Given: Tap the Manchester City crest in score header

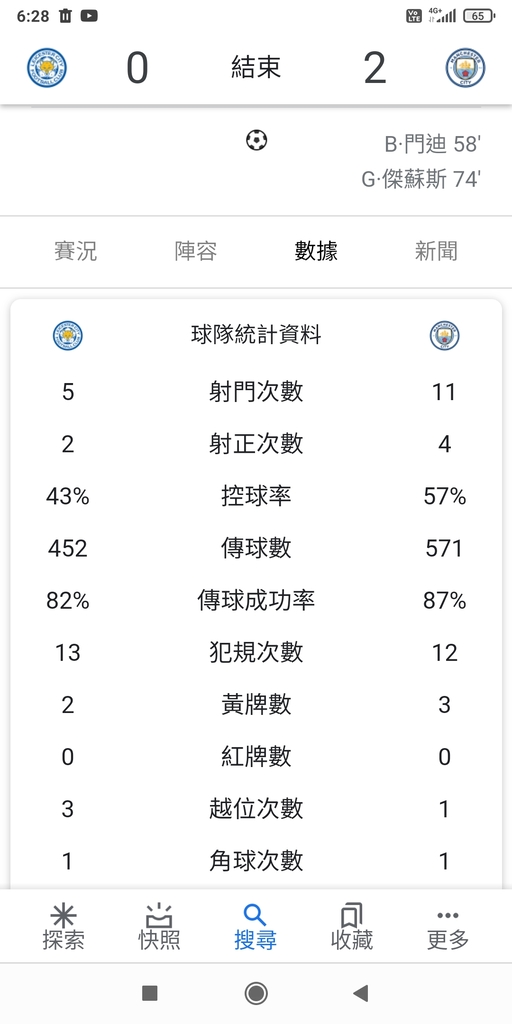Looking at the screenshot, I should [465, 68].
